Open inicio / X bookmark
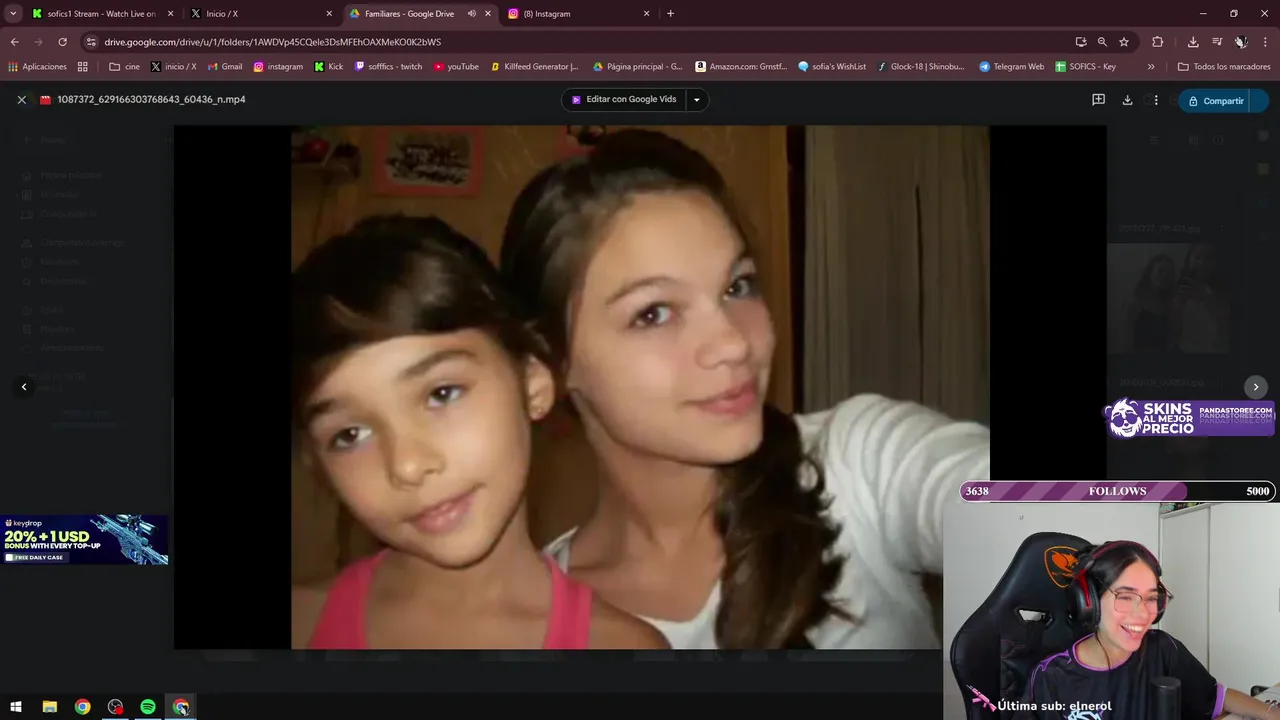 pos(173,67)
